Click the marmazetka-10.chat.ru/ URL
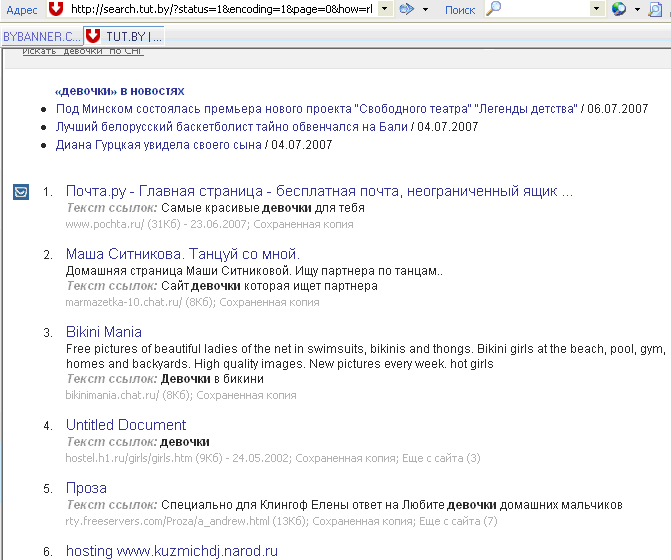 point(124,302)
